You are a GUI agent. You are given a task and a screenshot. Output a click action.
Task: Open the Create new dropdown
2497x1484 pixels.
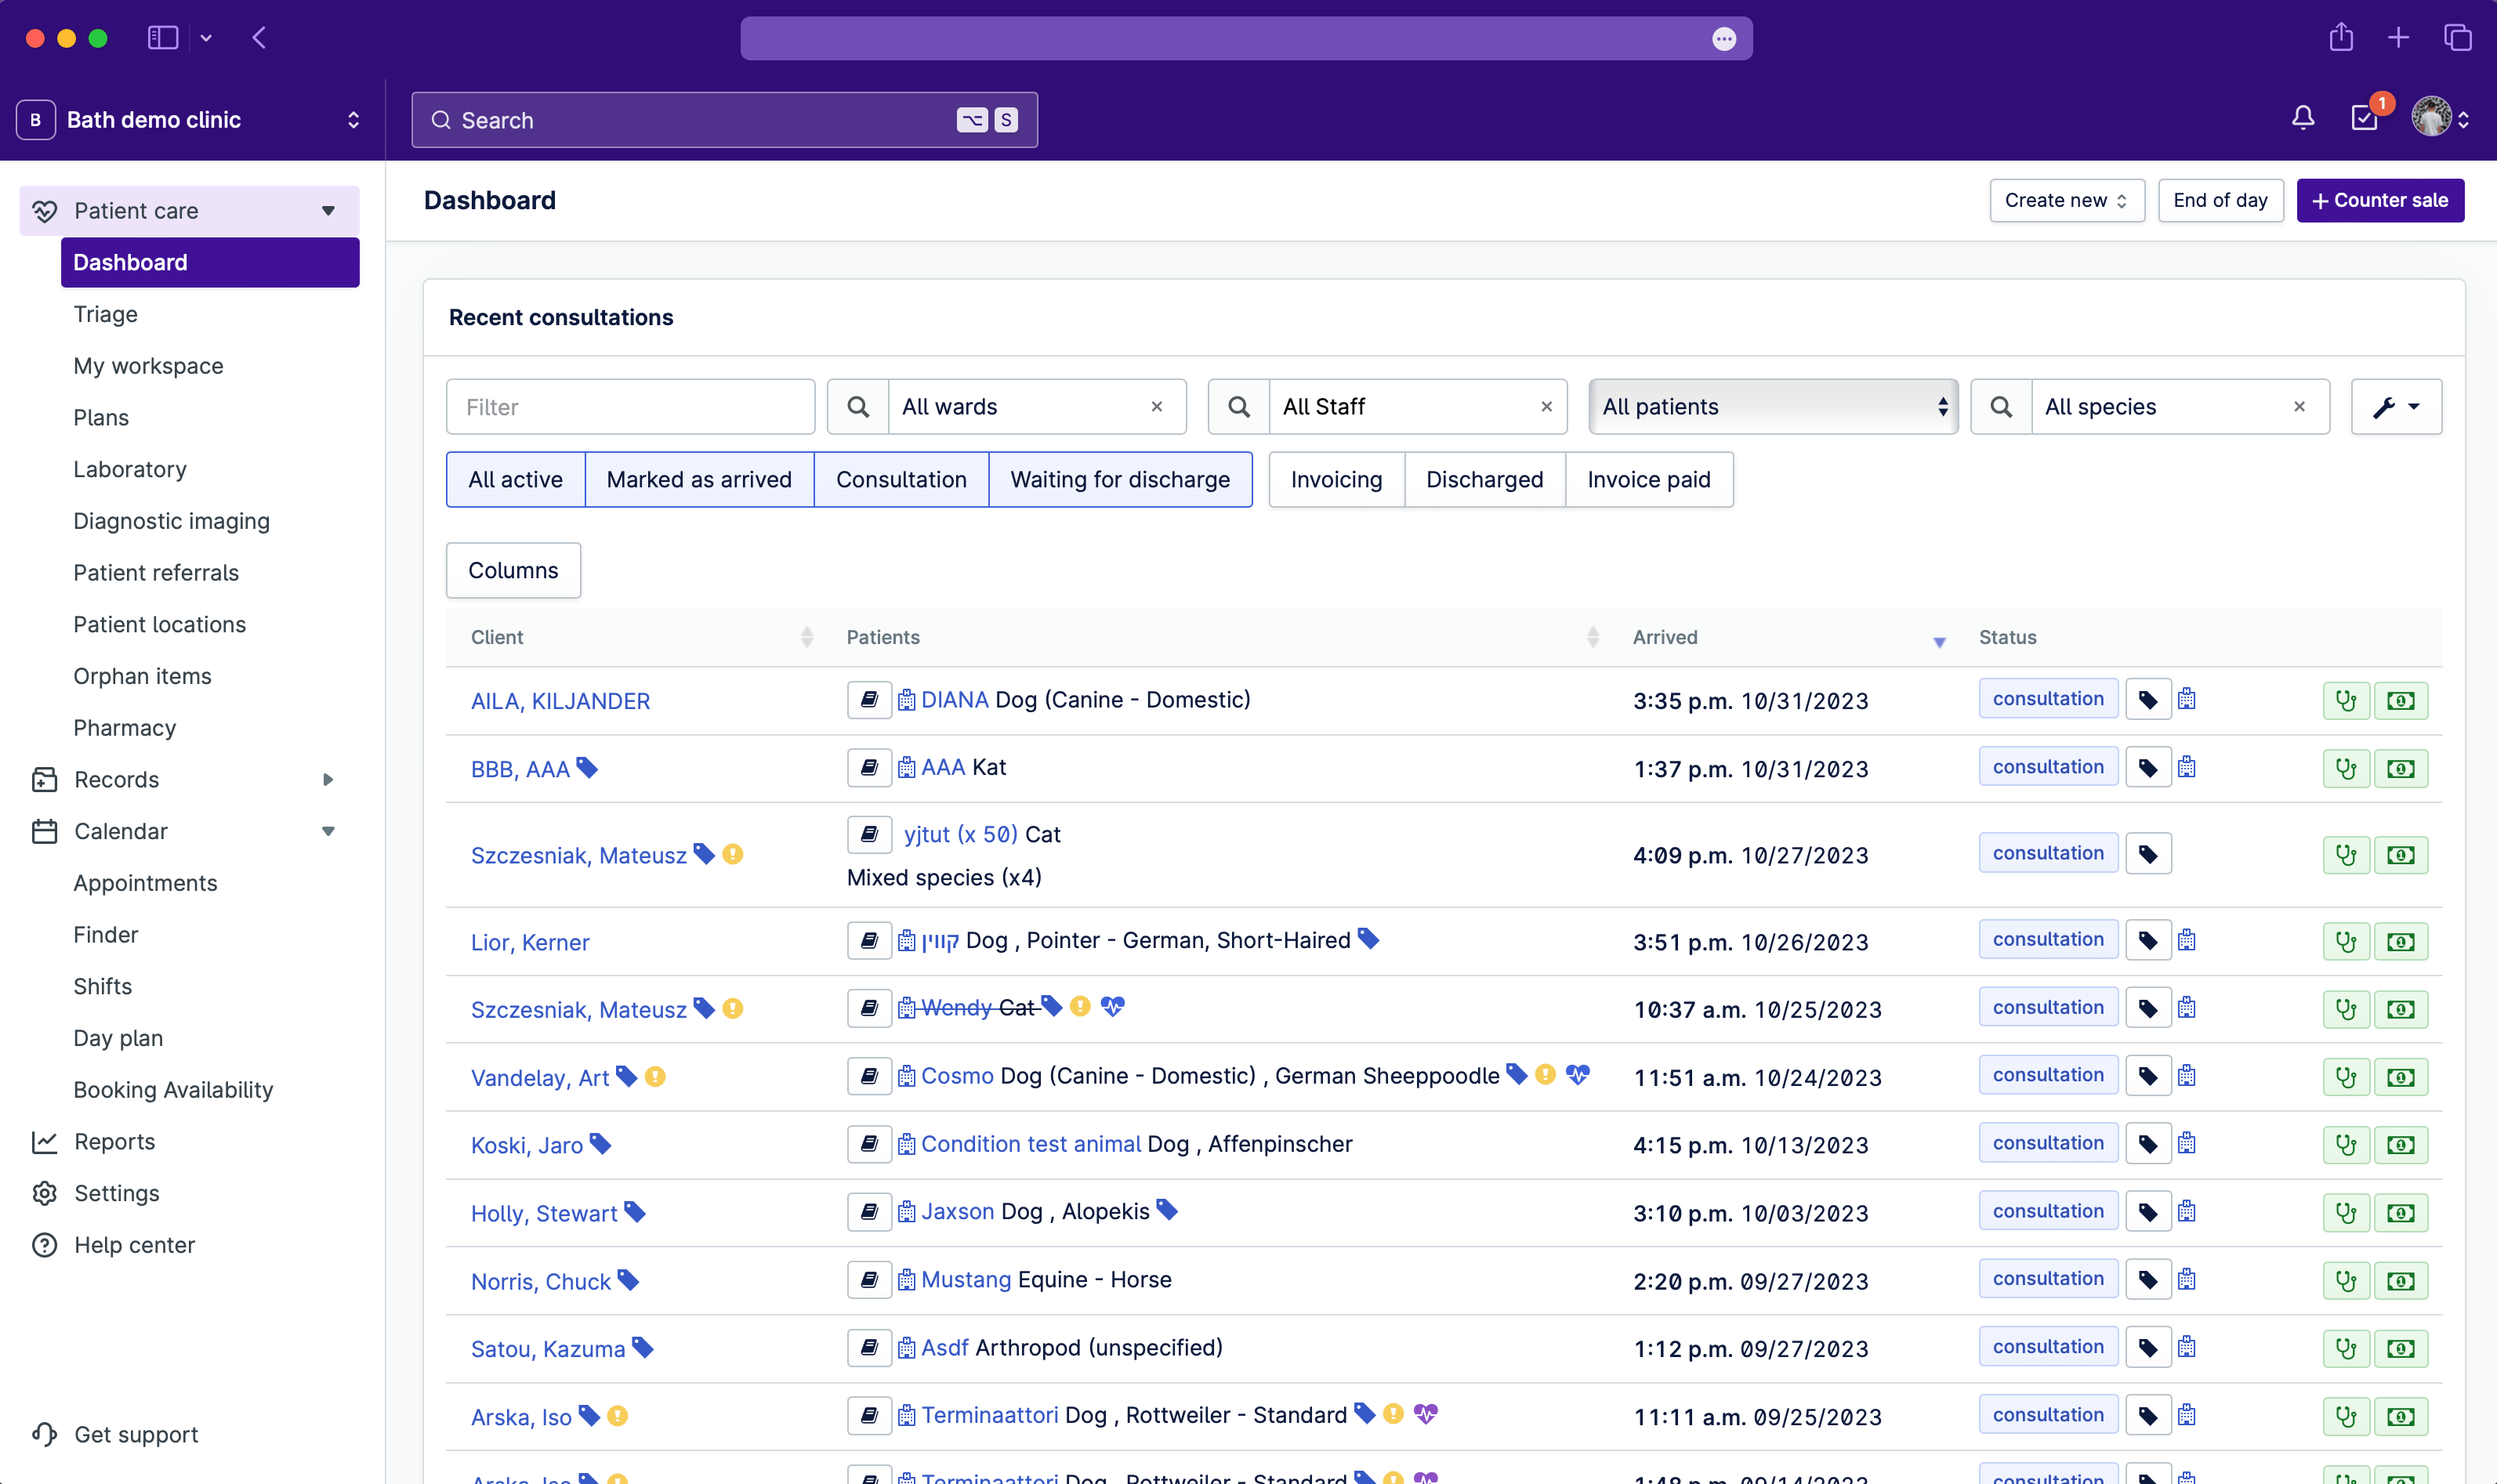(2066, 200)
